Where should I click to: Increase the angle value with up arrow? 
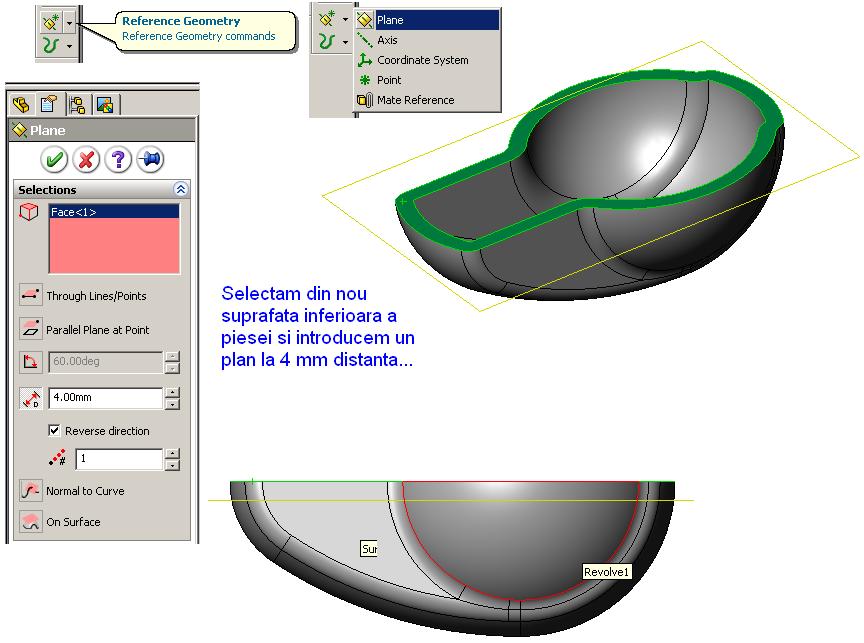point(172,356)
